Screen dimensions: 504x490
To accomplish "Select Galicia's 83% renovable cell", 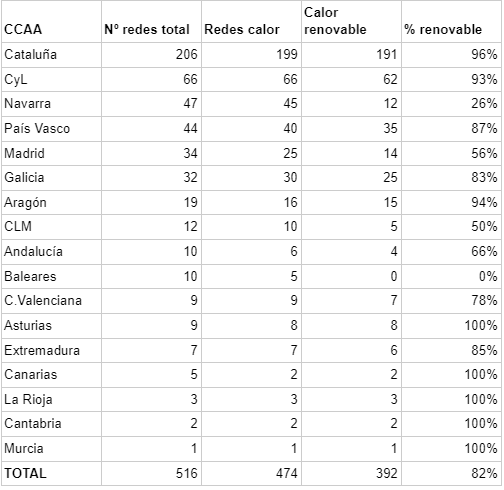I will pyautogui.click(x=451, y=178).
